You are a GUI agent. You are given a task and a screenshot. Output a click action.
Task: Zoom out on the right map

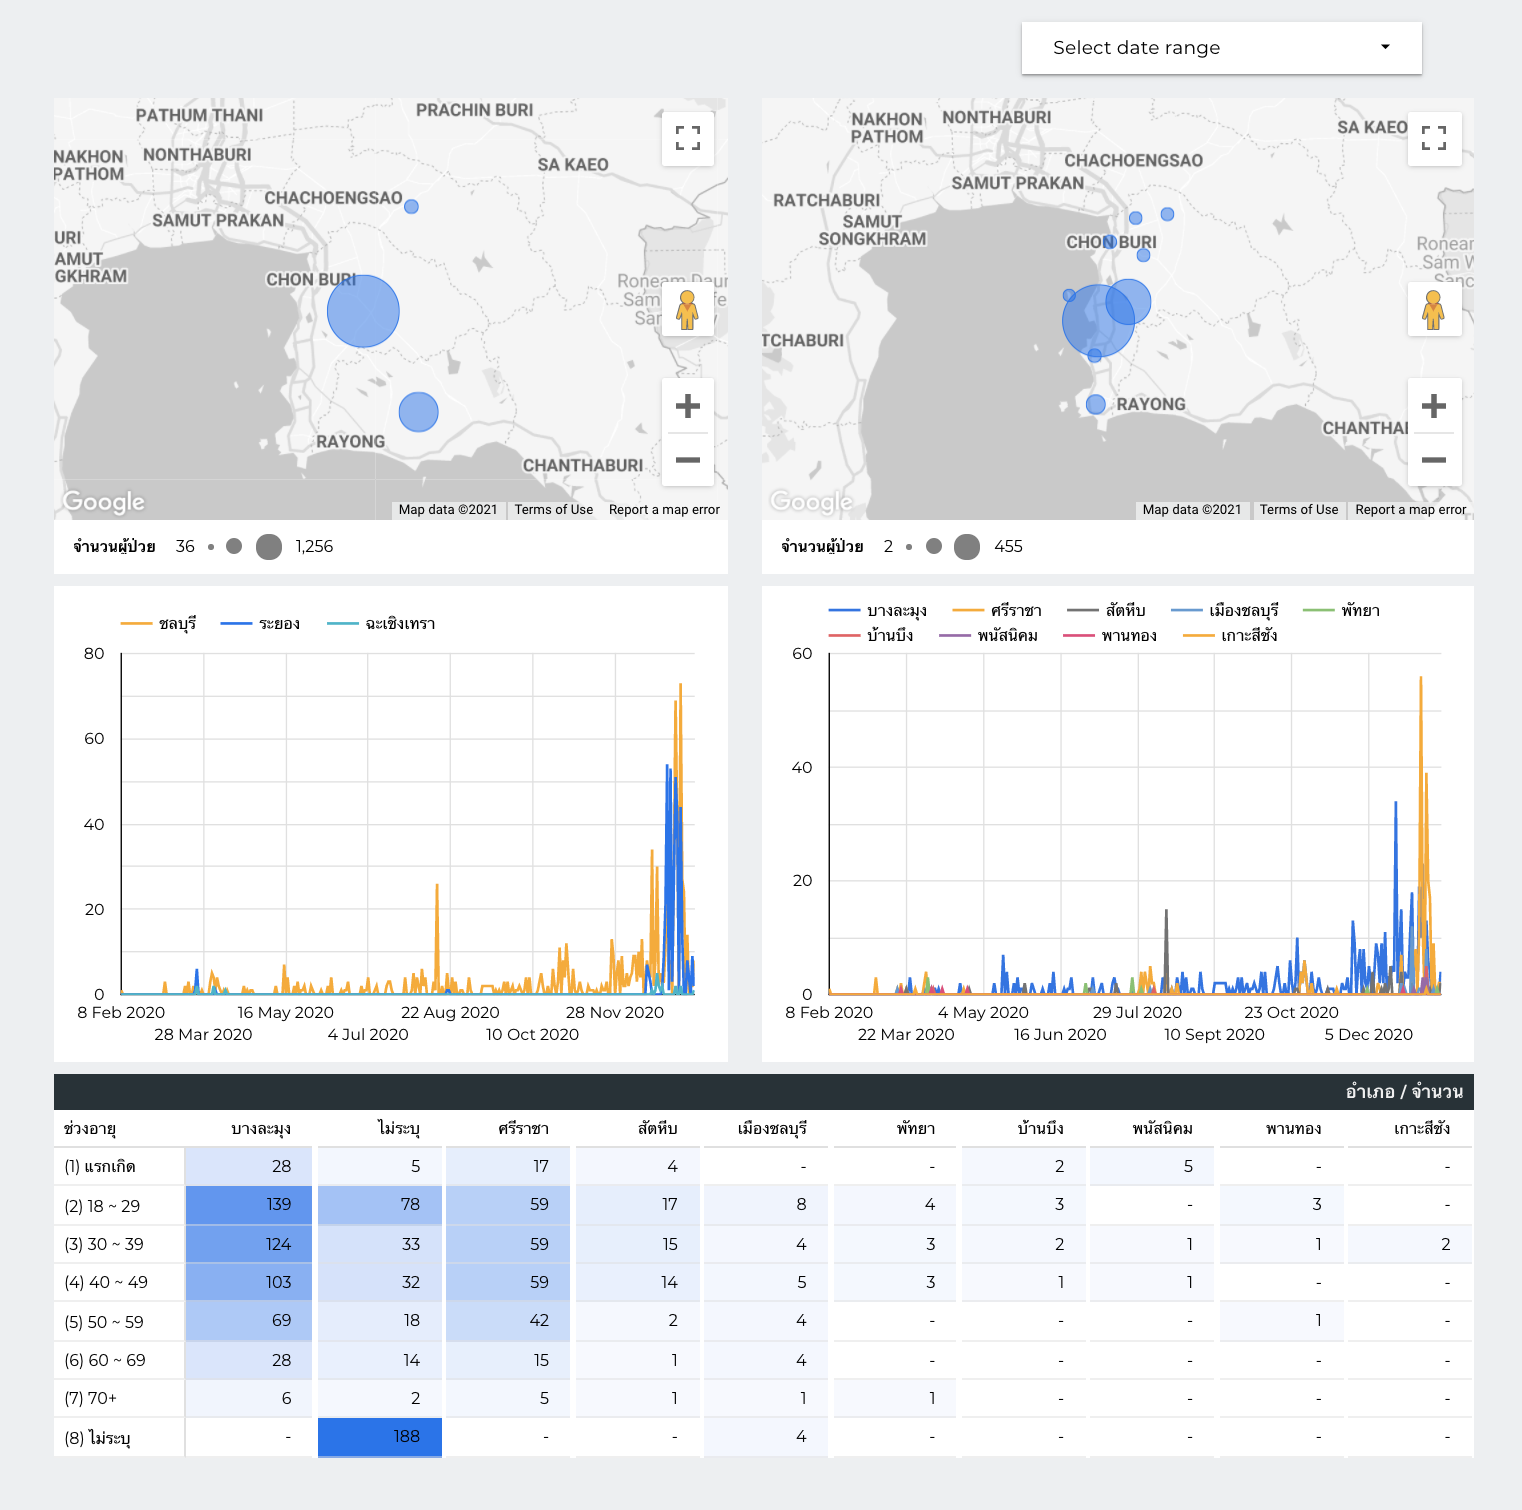click(1434, 460)
